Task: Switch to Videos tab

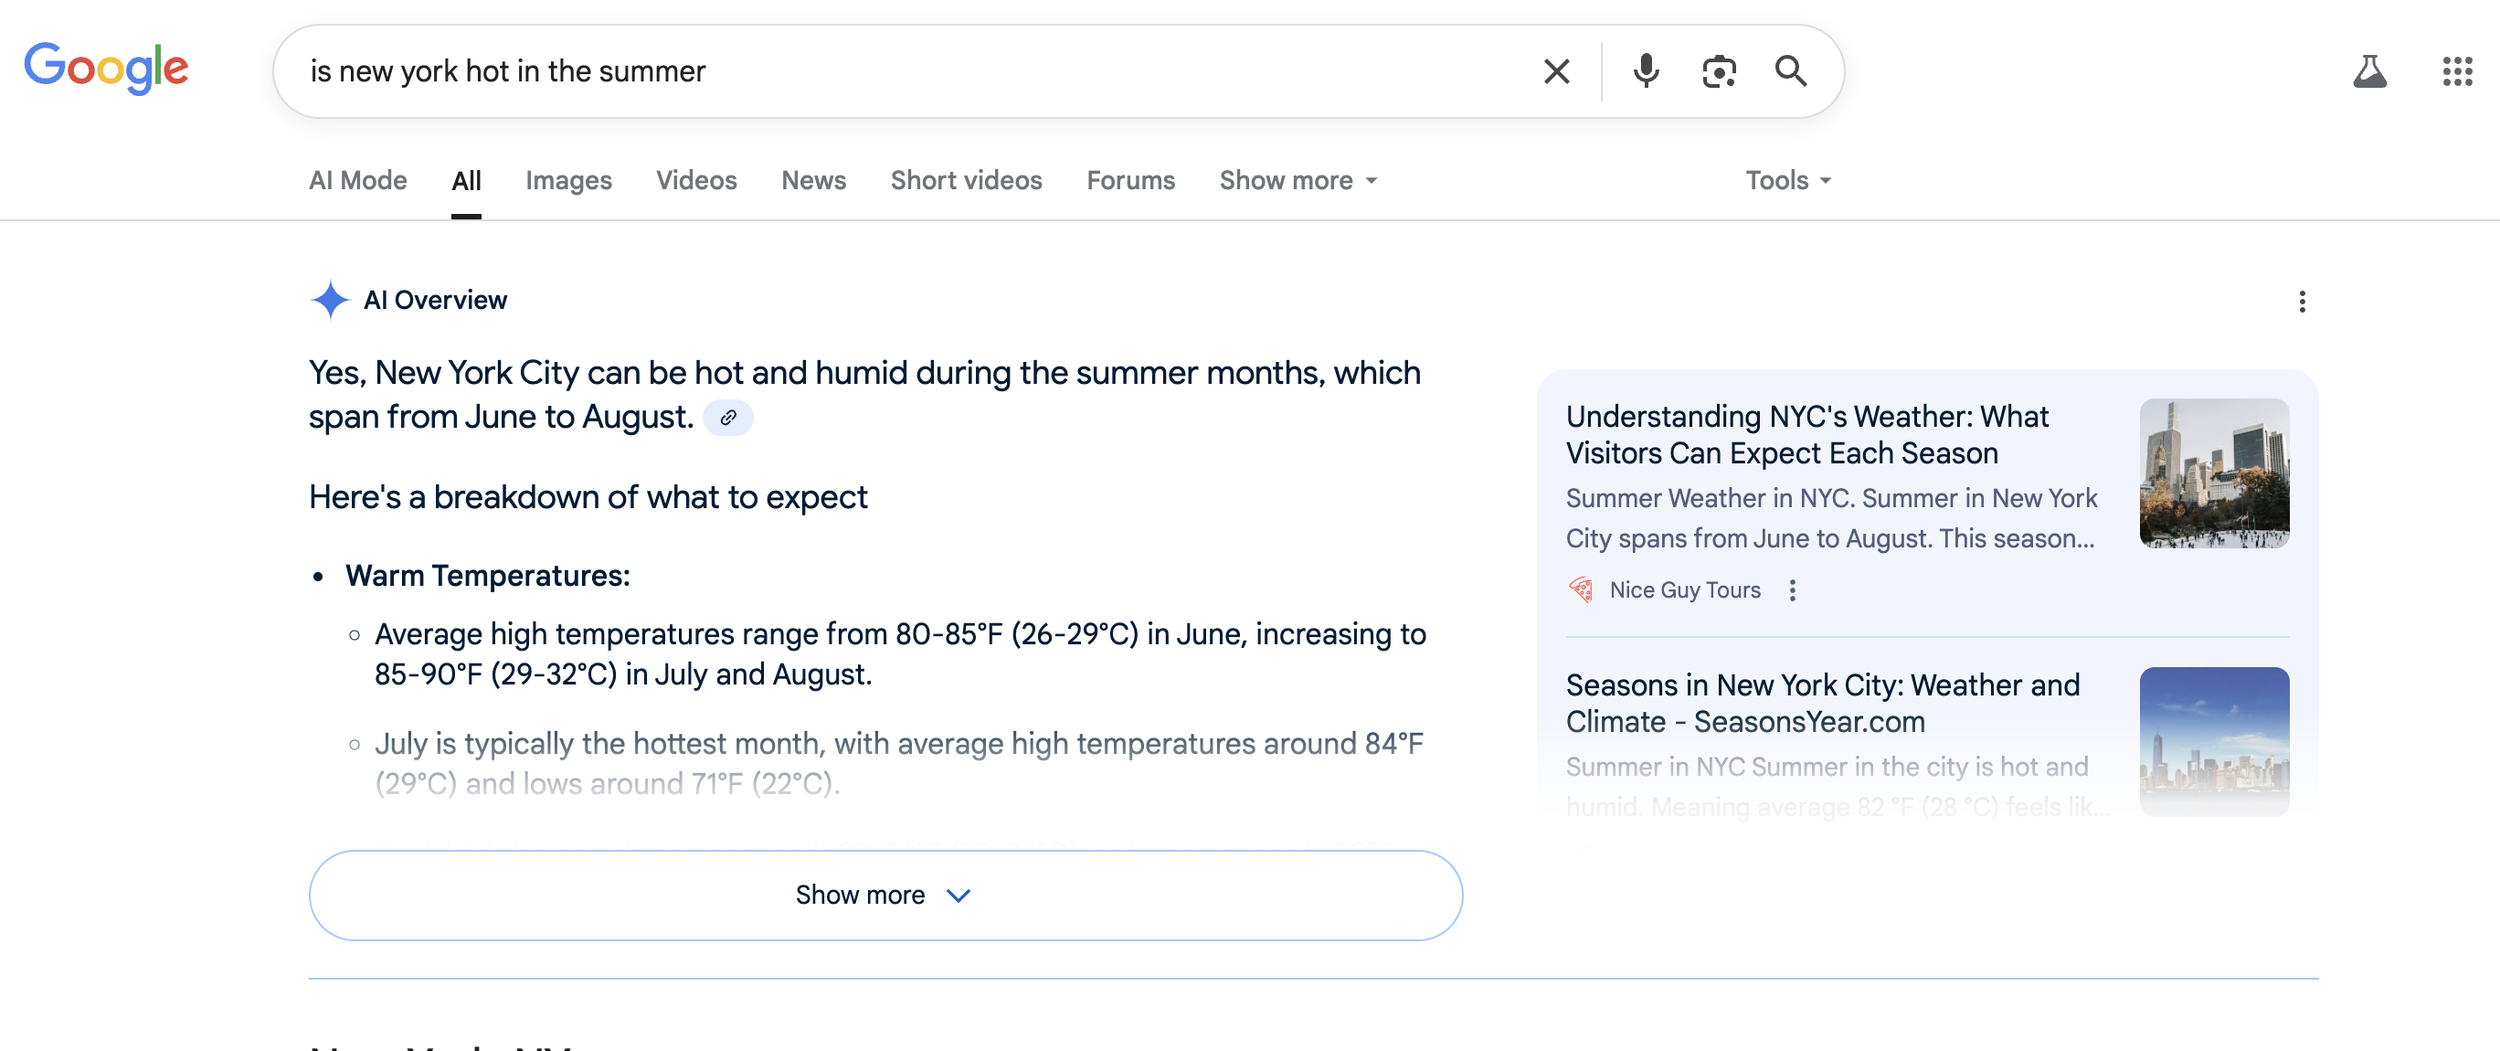Action: point(696,180)
